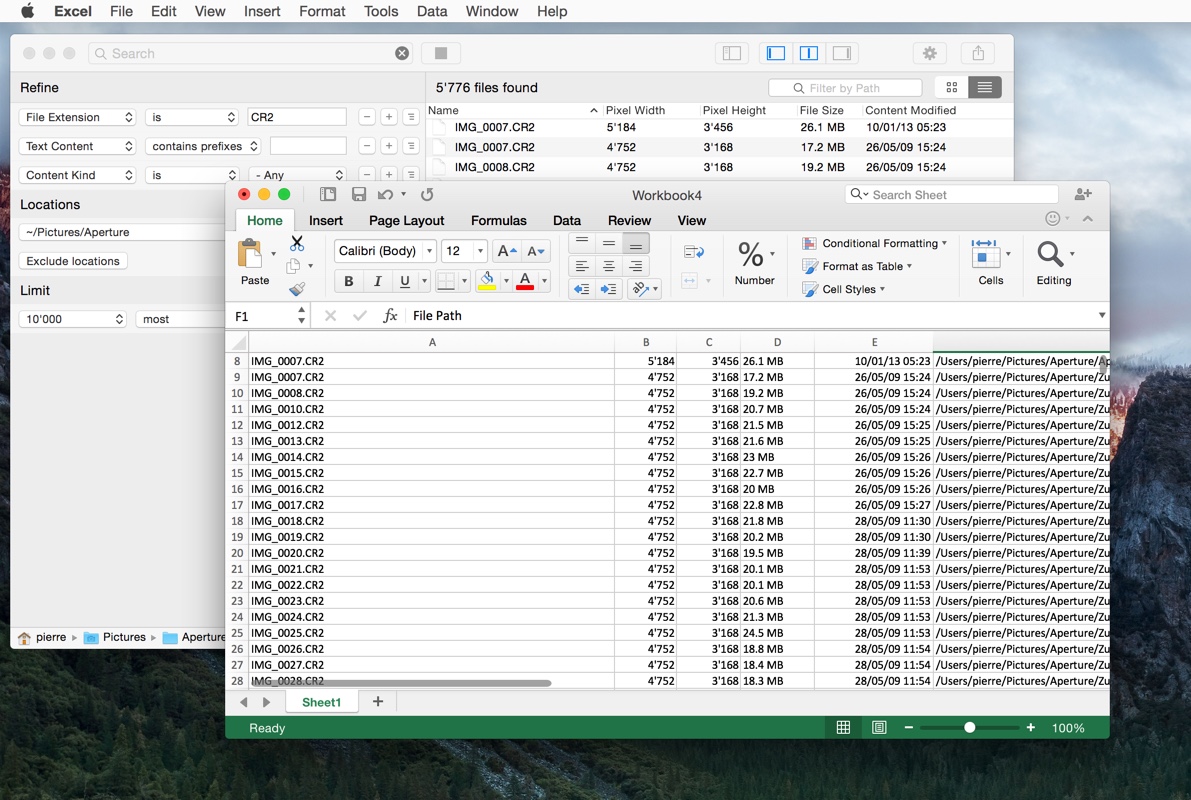The width and height of the screenshot is (1191, 800).
Task: Toggle underline formatting
Action: pyautogui.click(x=405, y=281)
